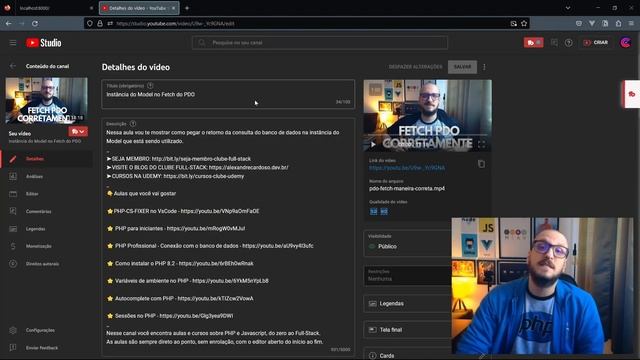Open Configurações in the sidebar

pyautogui.click(x=47, y=330)
